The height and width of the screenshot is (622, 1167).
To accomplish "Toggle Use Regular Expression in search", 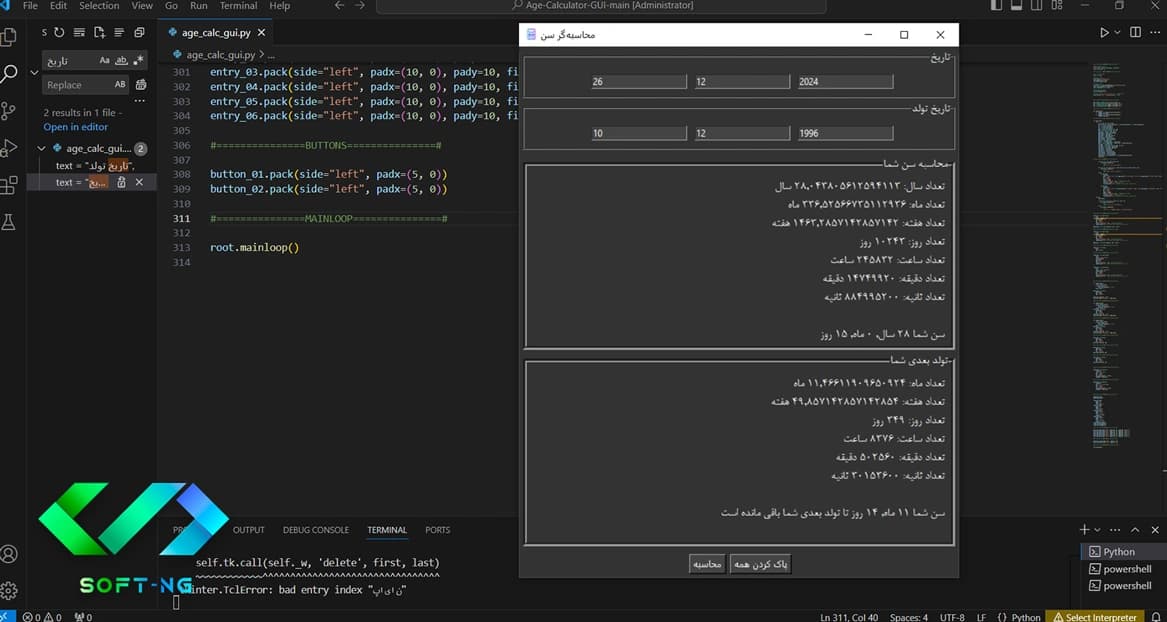I will [x=138, y=60].
